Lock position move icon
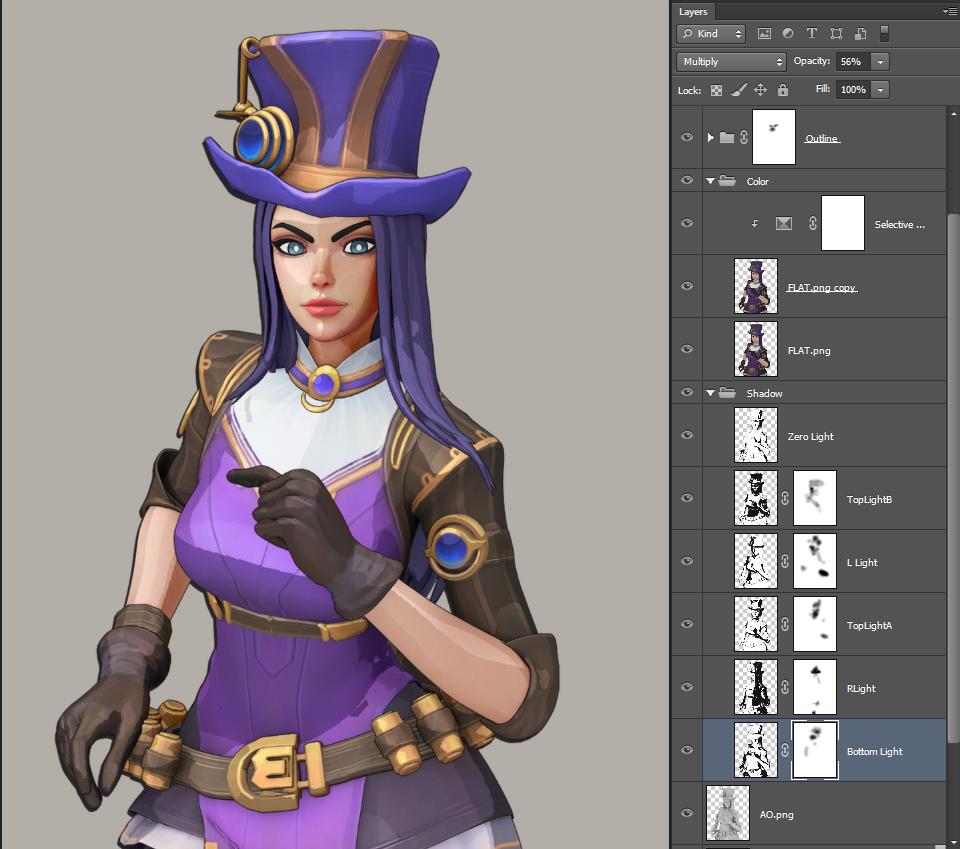The image size is (960, 849). coord(760,90)
